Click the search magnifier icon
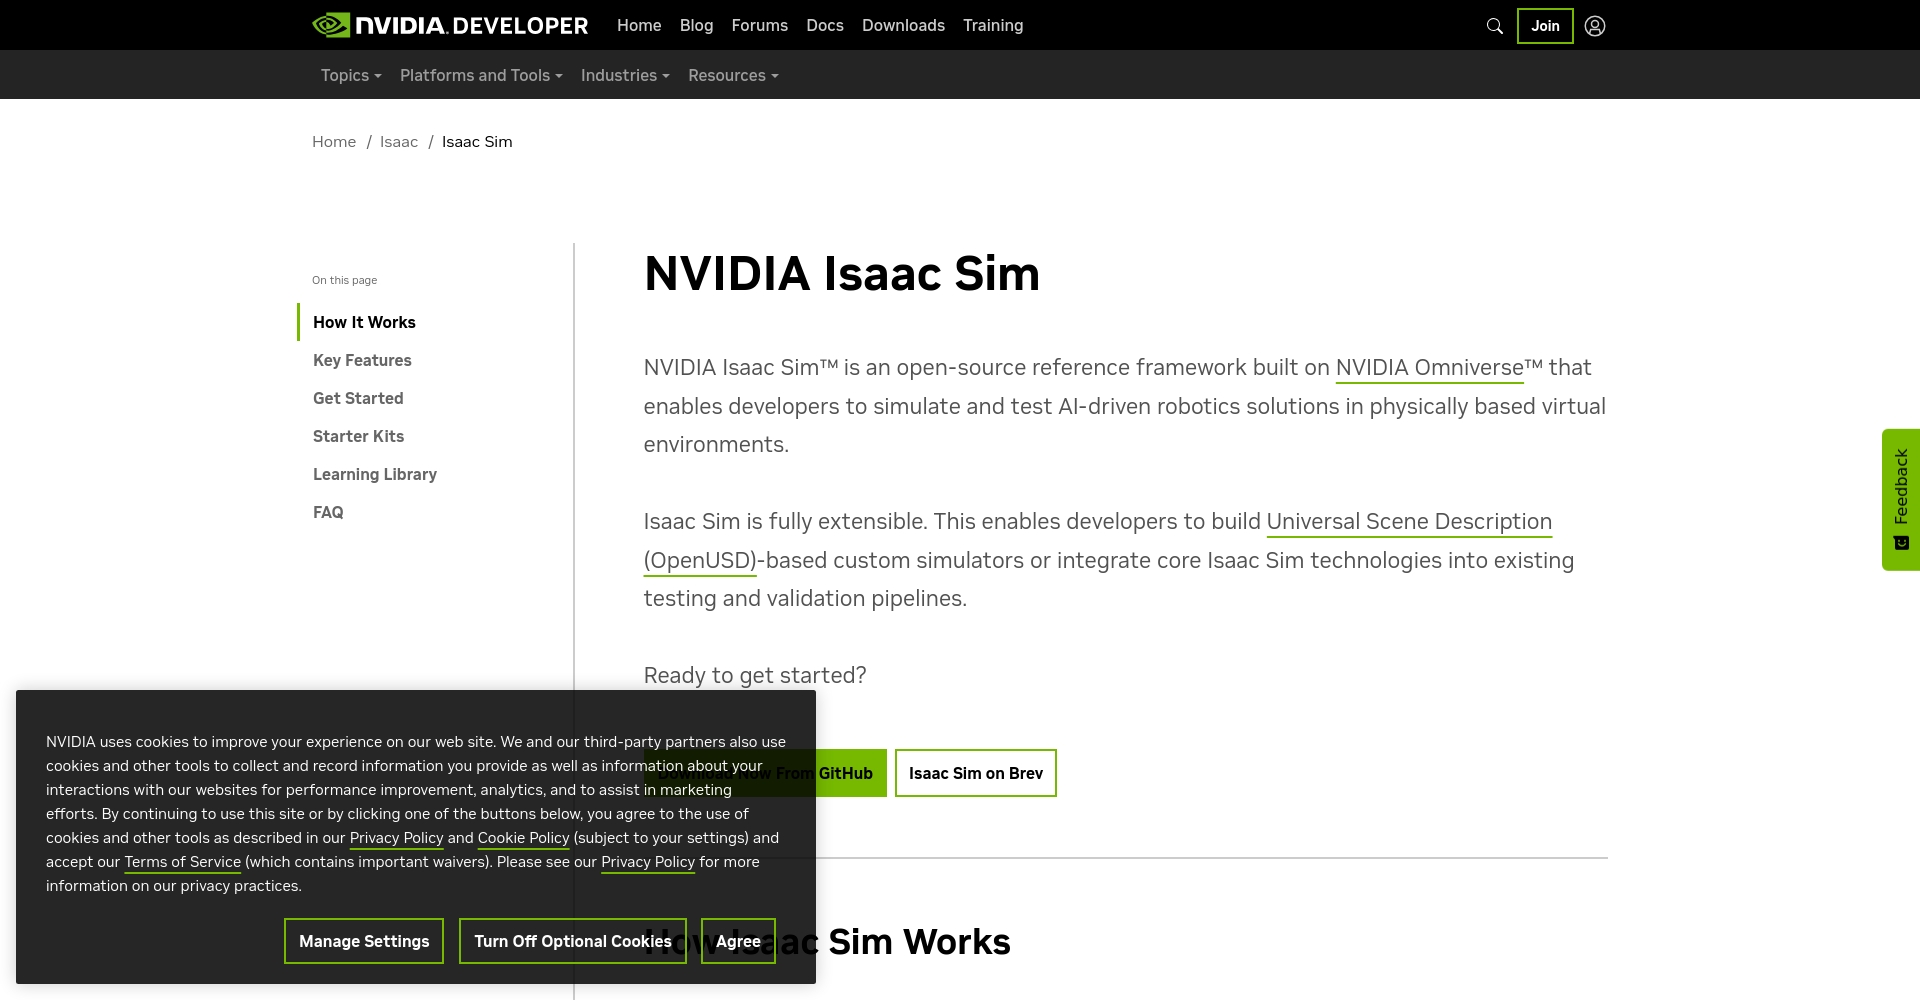Screen dimensions: 1920x1000 pos(1494,26)
